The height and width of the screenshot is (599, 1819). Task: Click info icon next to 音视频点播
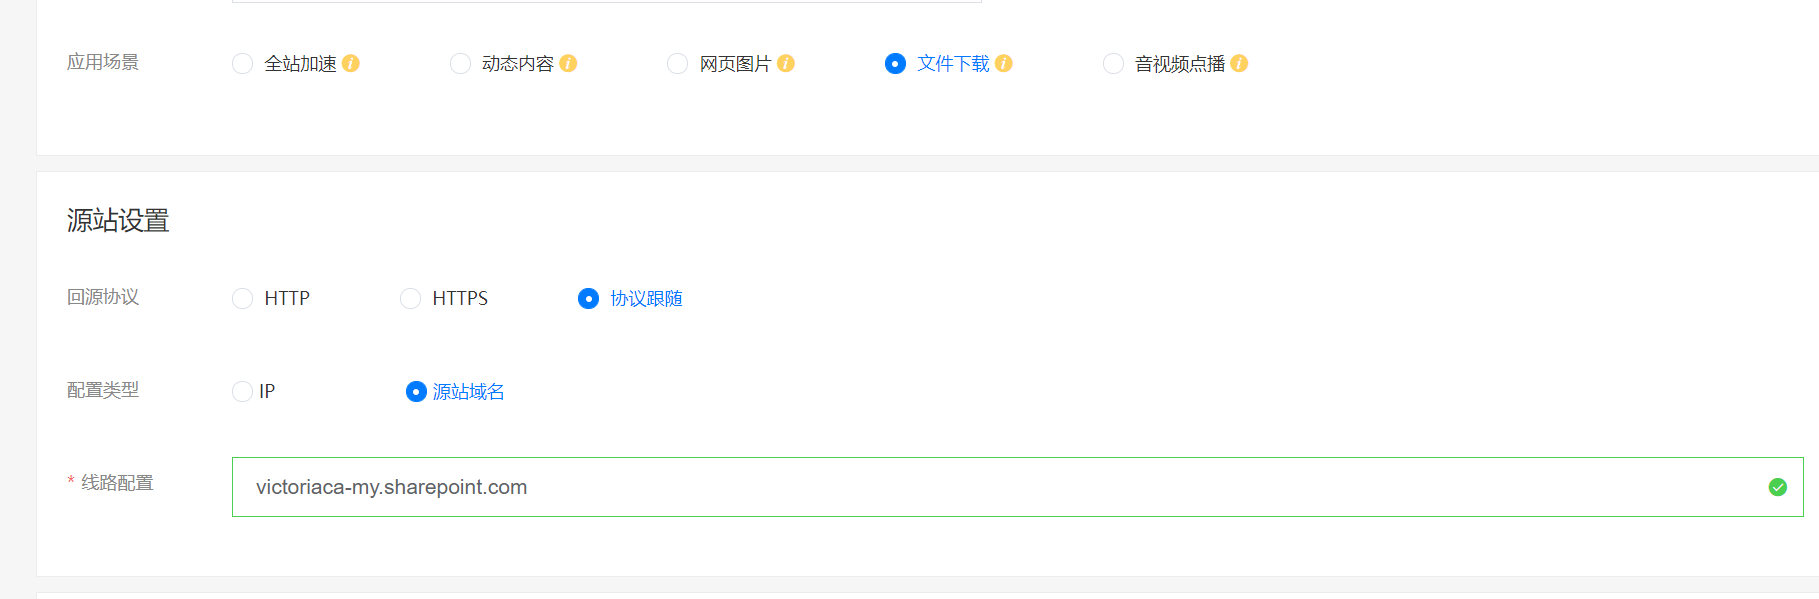point(1239,64)
